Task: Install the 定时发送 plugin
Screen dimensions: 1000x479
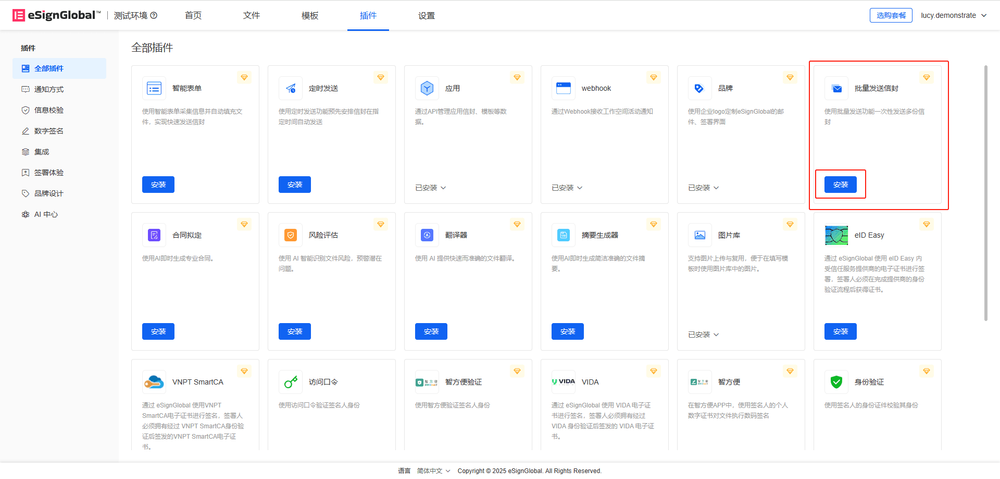Action: pyautogui.click(x=295, y=184)
